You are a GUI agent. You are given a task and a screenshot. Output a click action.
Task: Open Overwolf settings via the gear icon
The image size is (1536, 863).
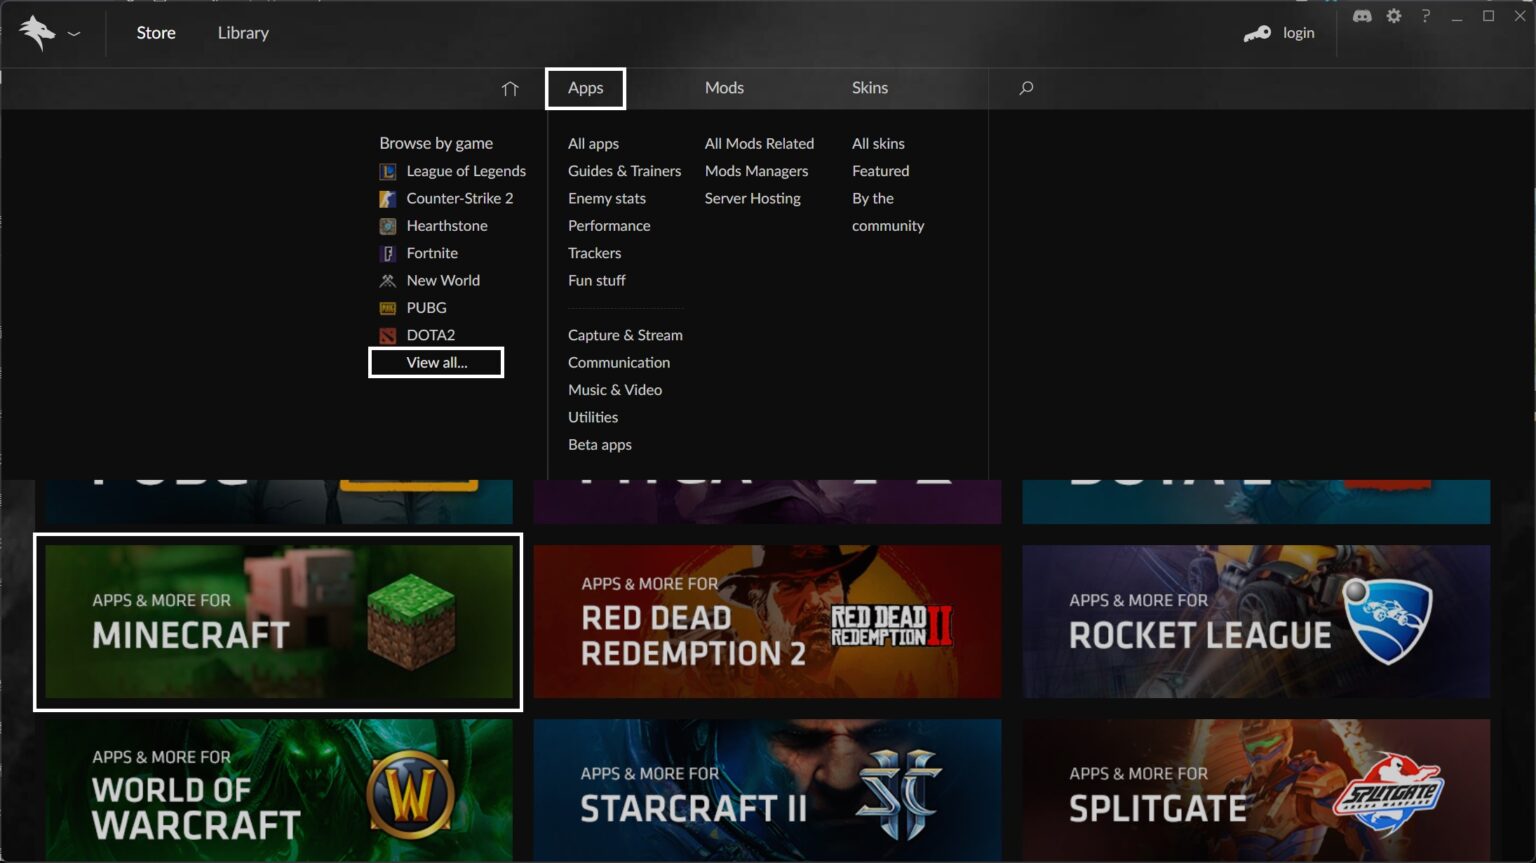(1393, 16)
